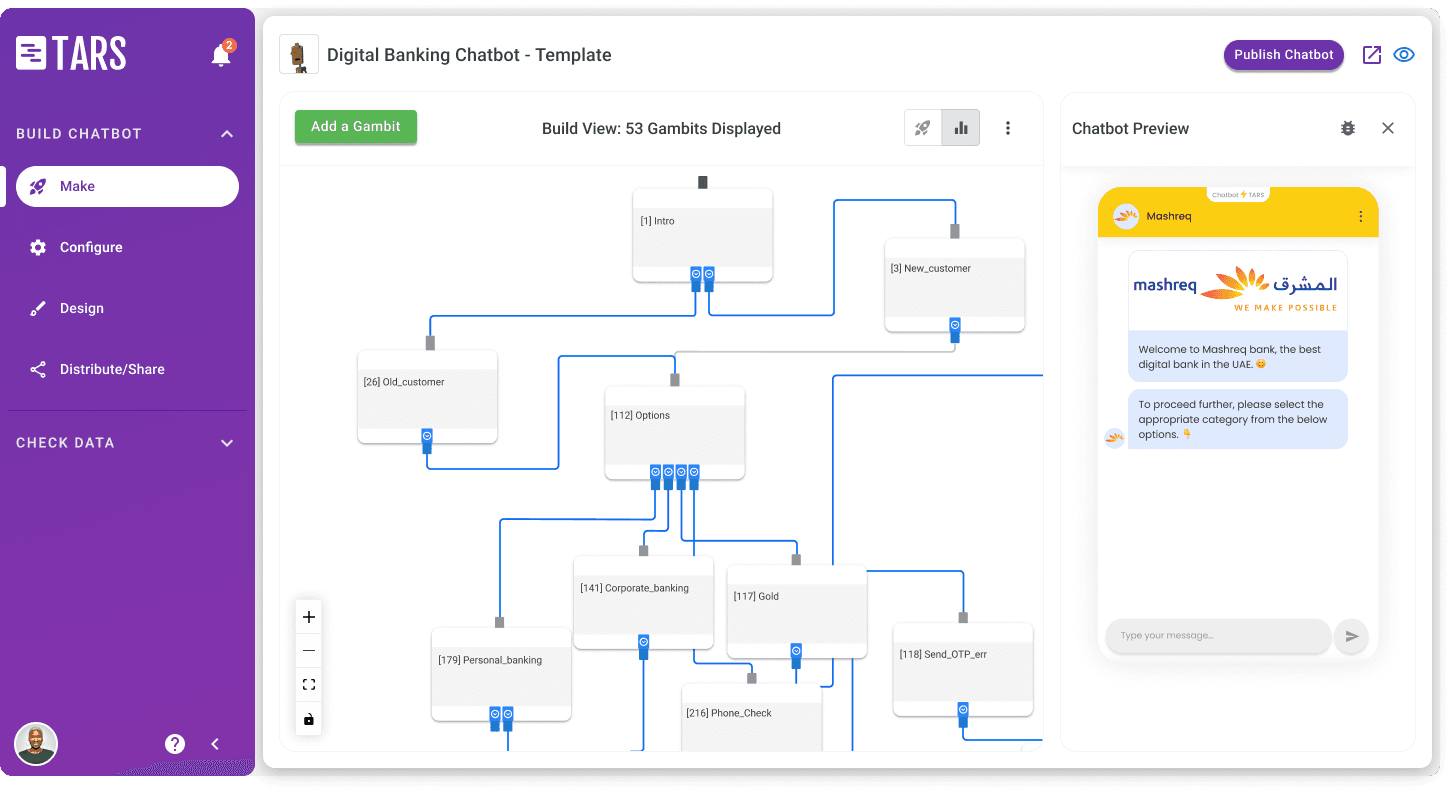Click the chatbot avatar beside the title

point(298,55)
